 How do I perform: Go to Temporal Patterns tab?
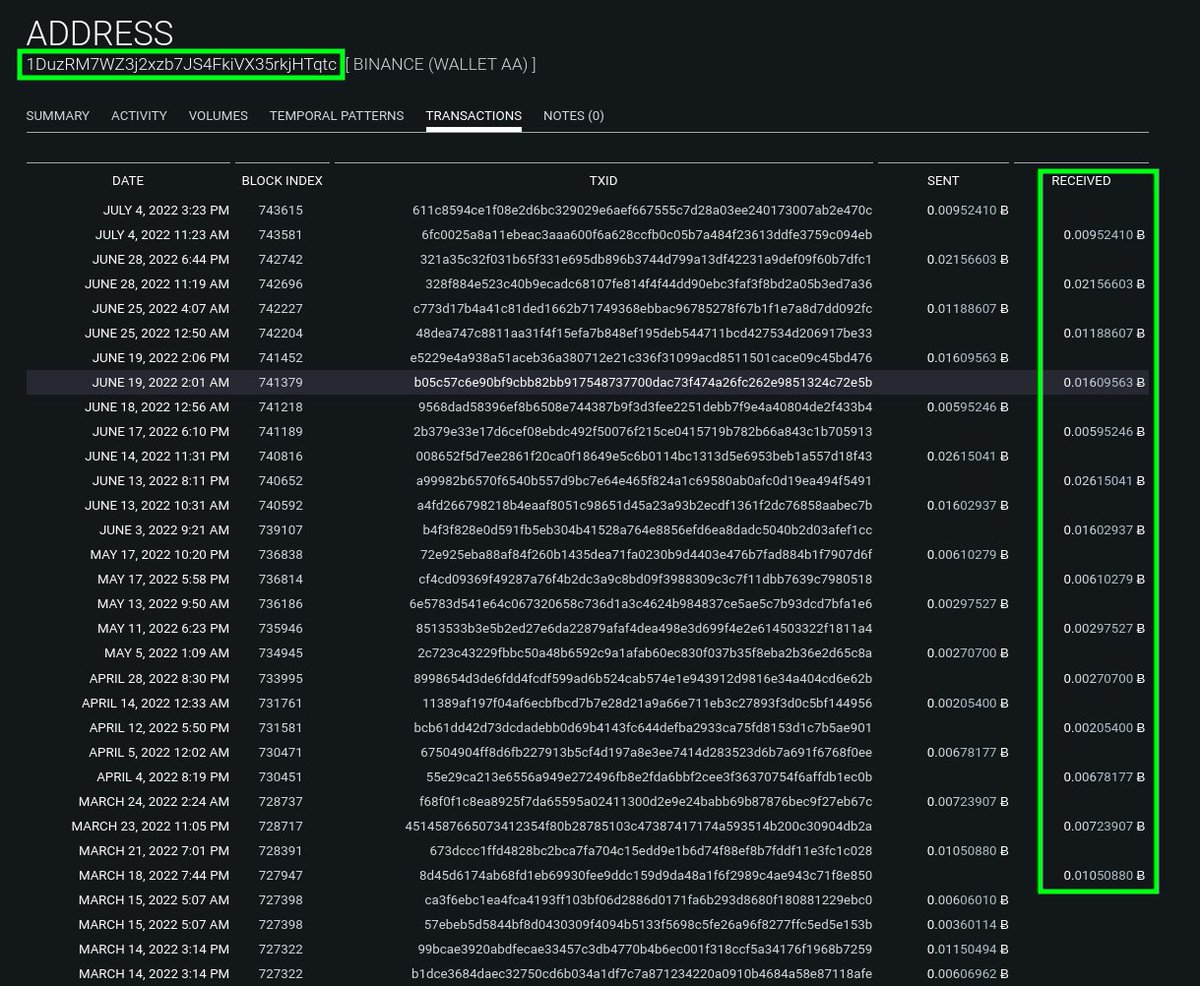tap(337, 116)
